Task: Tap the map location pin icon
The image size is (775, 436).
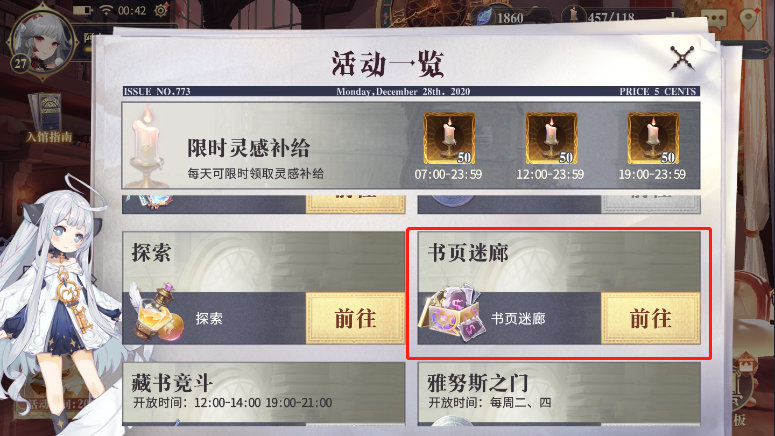Action: pyautogui.click(x=750, y=19)
